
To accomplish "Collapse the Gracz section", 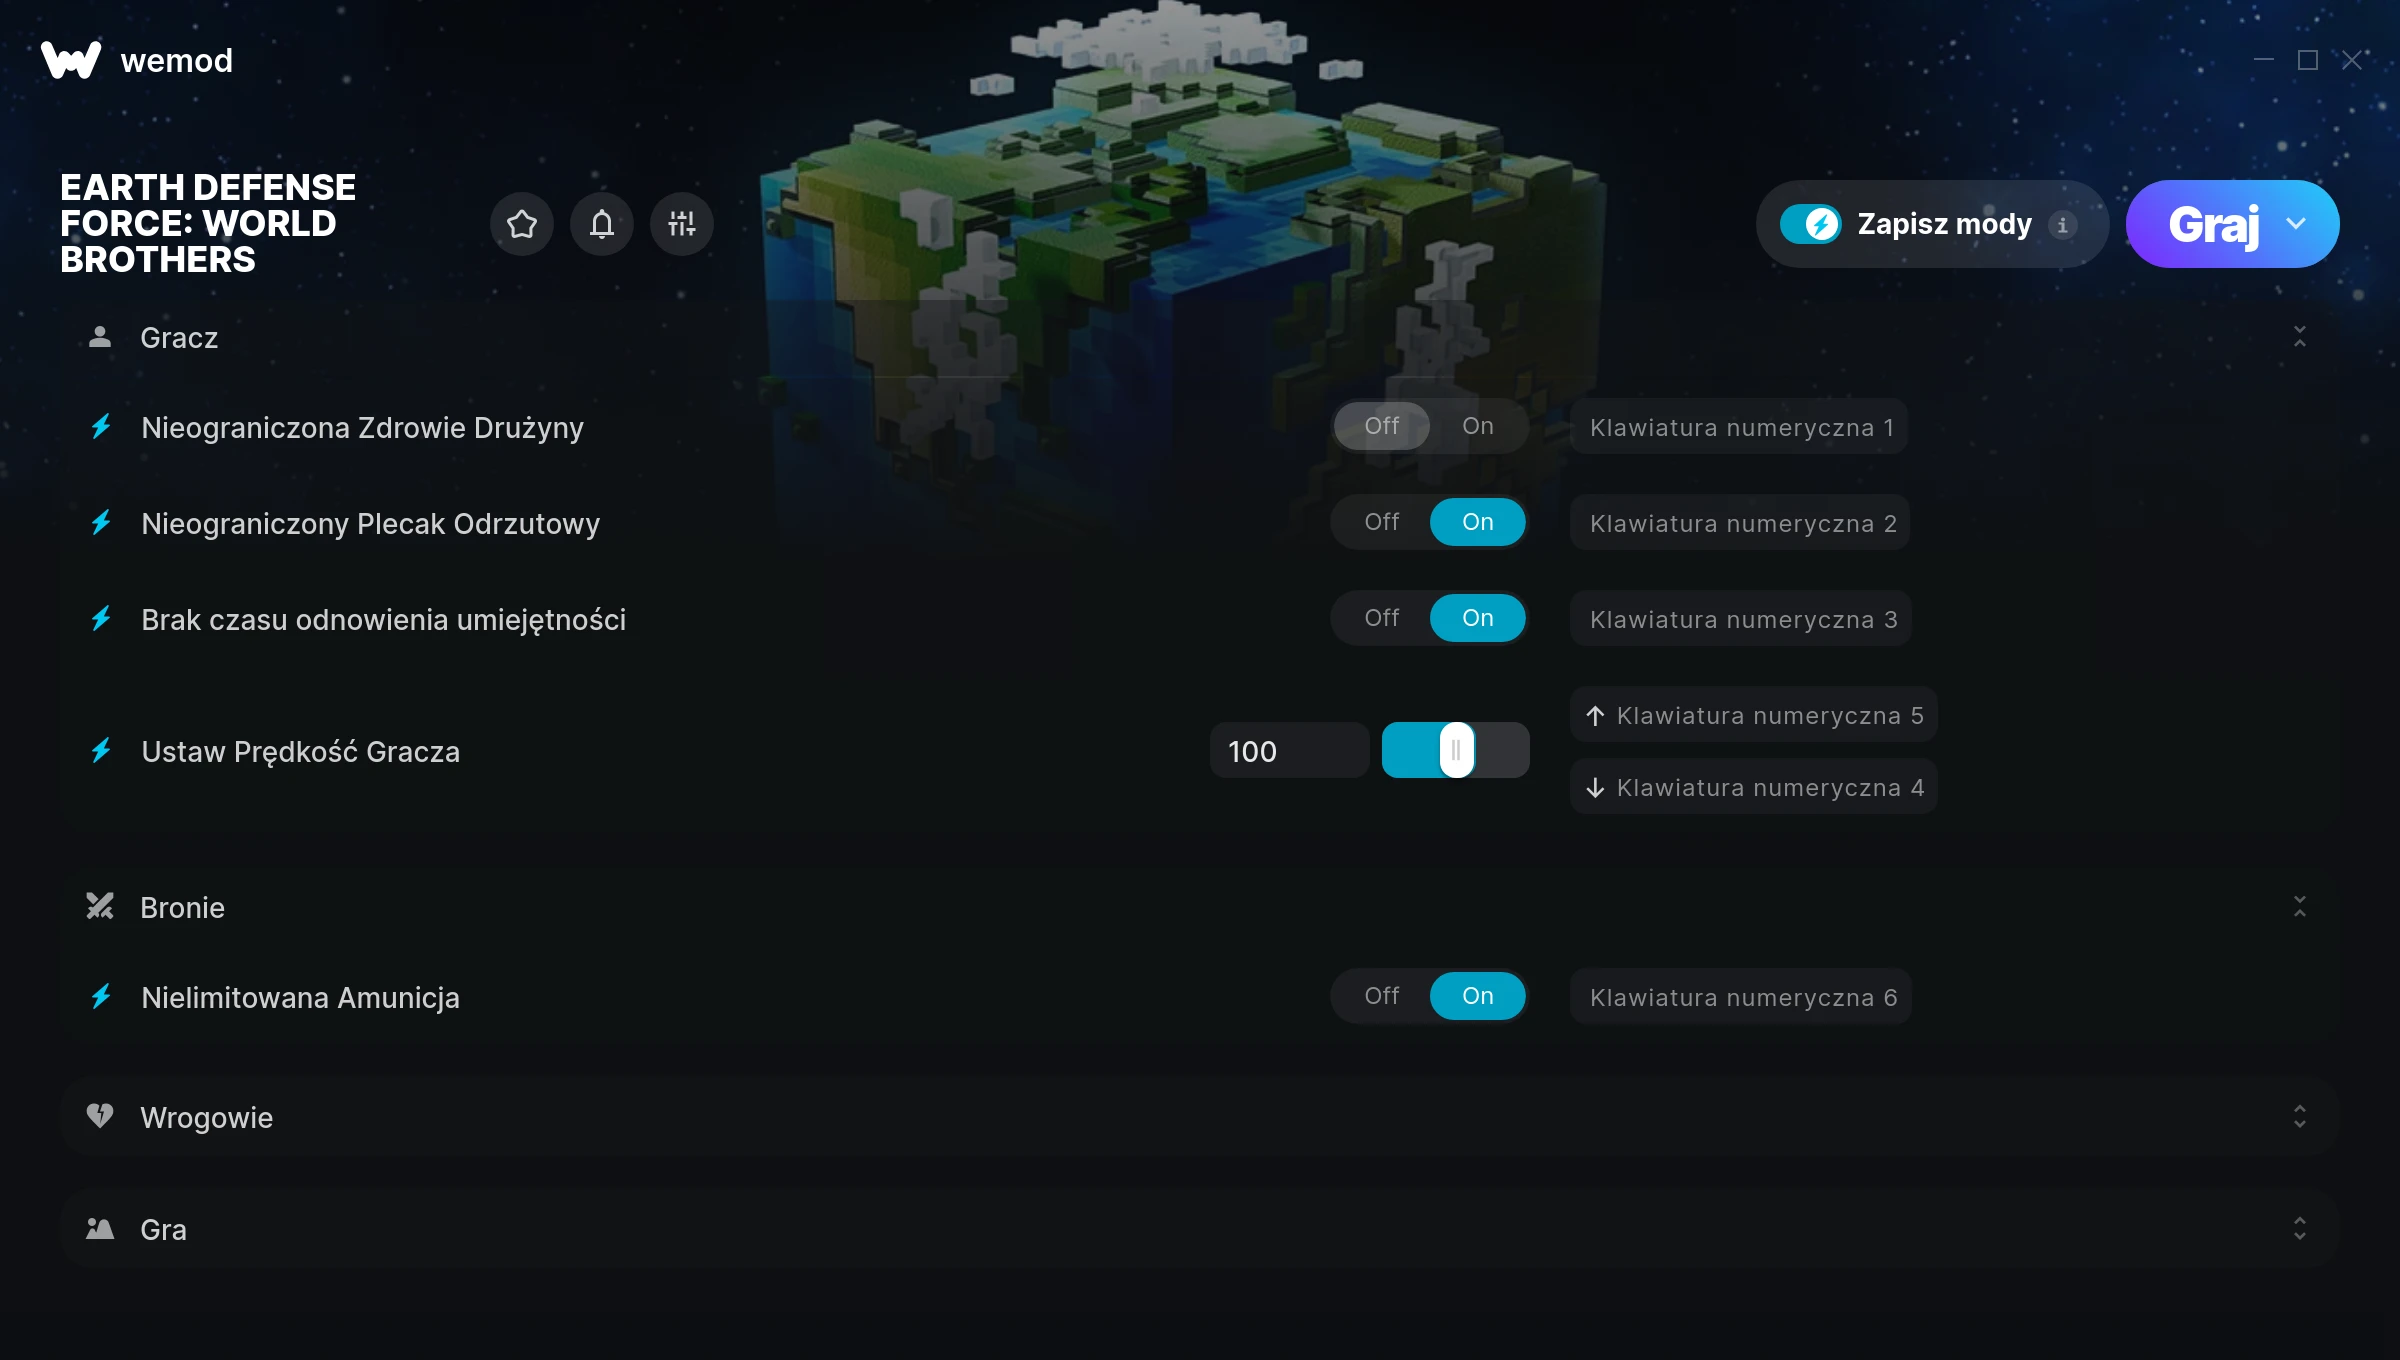I will coord(2300,337).
